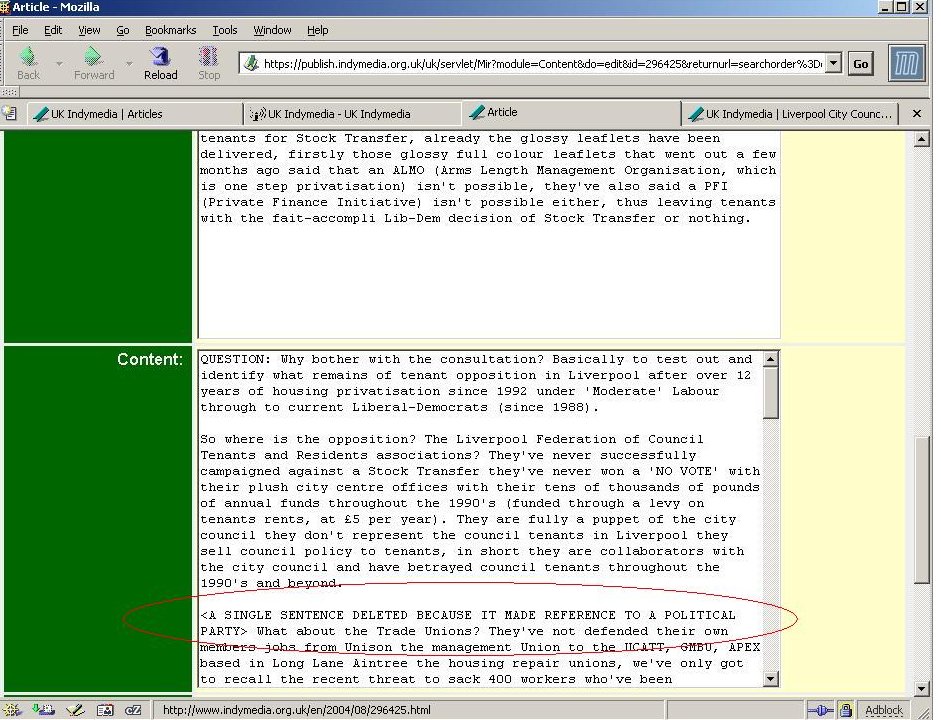Click the Content box scrollbar down arrow

coord(770,679)
